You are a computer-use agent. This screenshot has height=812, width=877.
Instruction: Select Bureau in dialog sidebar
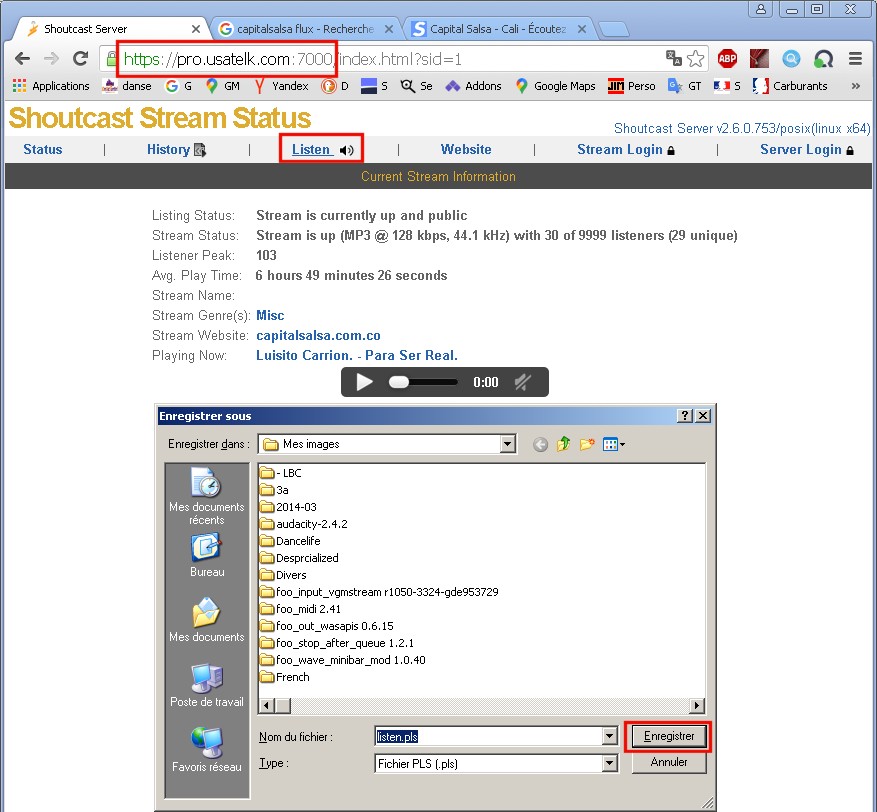click(206, 555)
